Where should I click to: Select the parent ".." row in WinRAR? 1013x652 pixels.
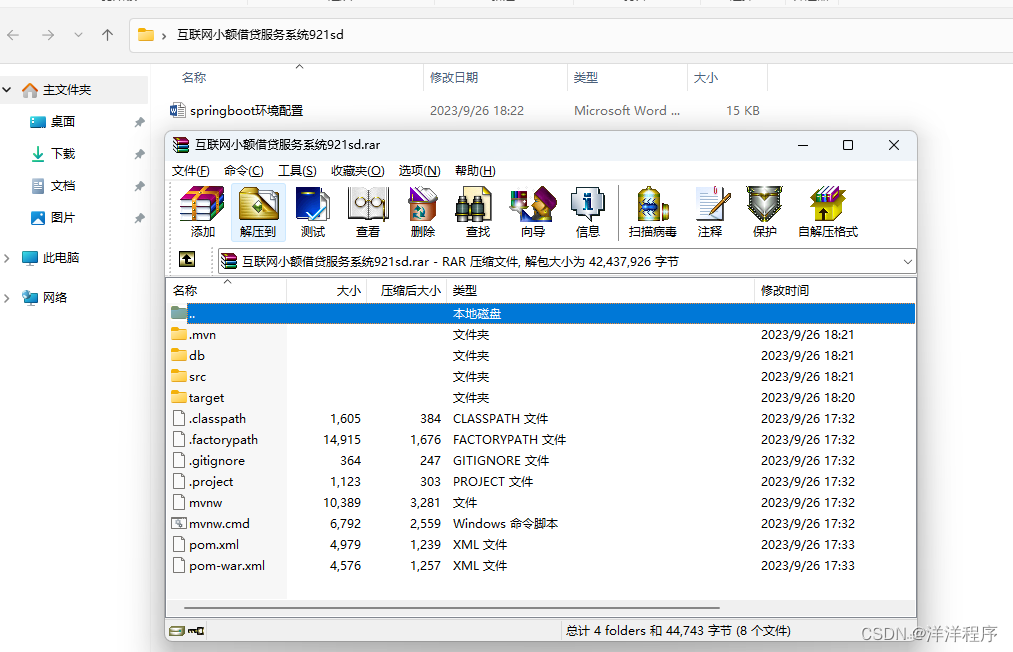tap(541, 313)
